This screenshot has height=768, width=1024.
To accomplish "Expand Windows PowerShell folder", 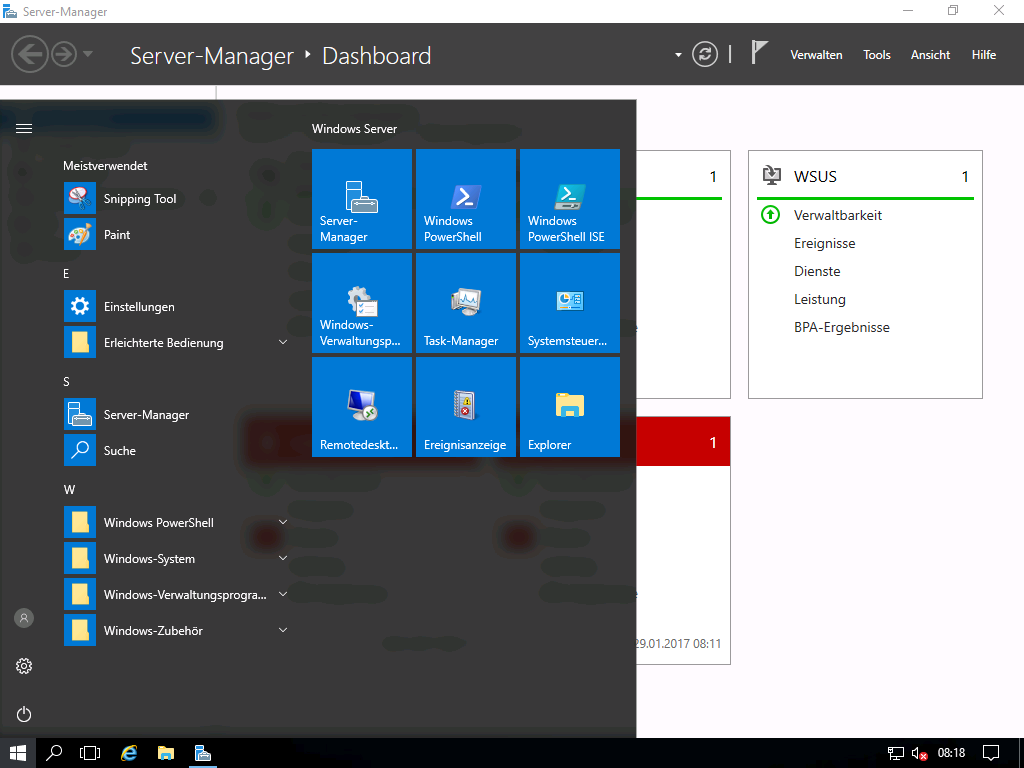I will (283, 522).
